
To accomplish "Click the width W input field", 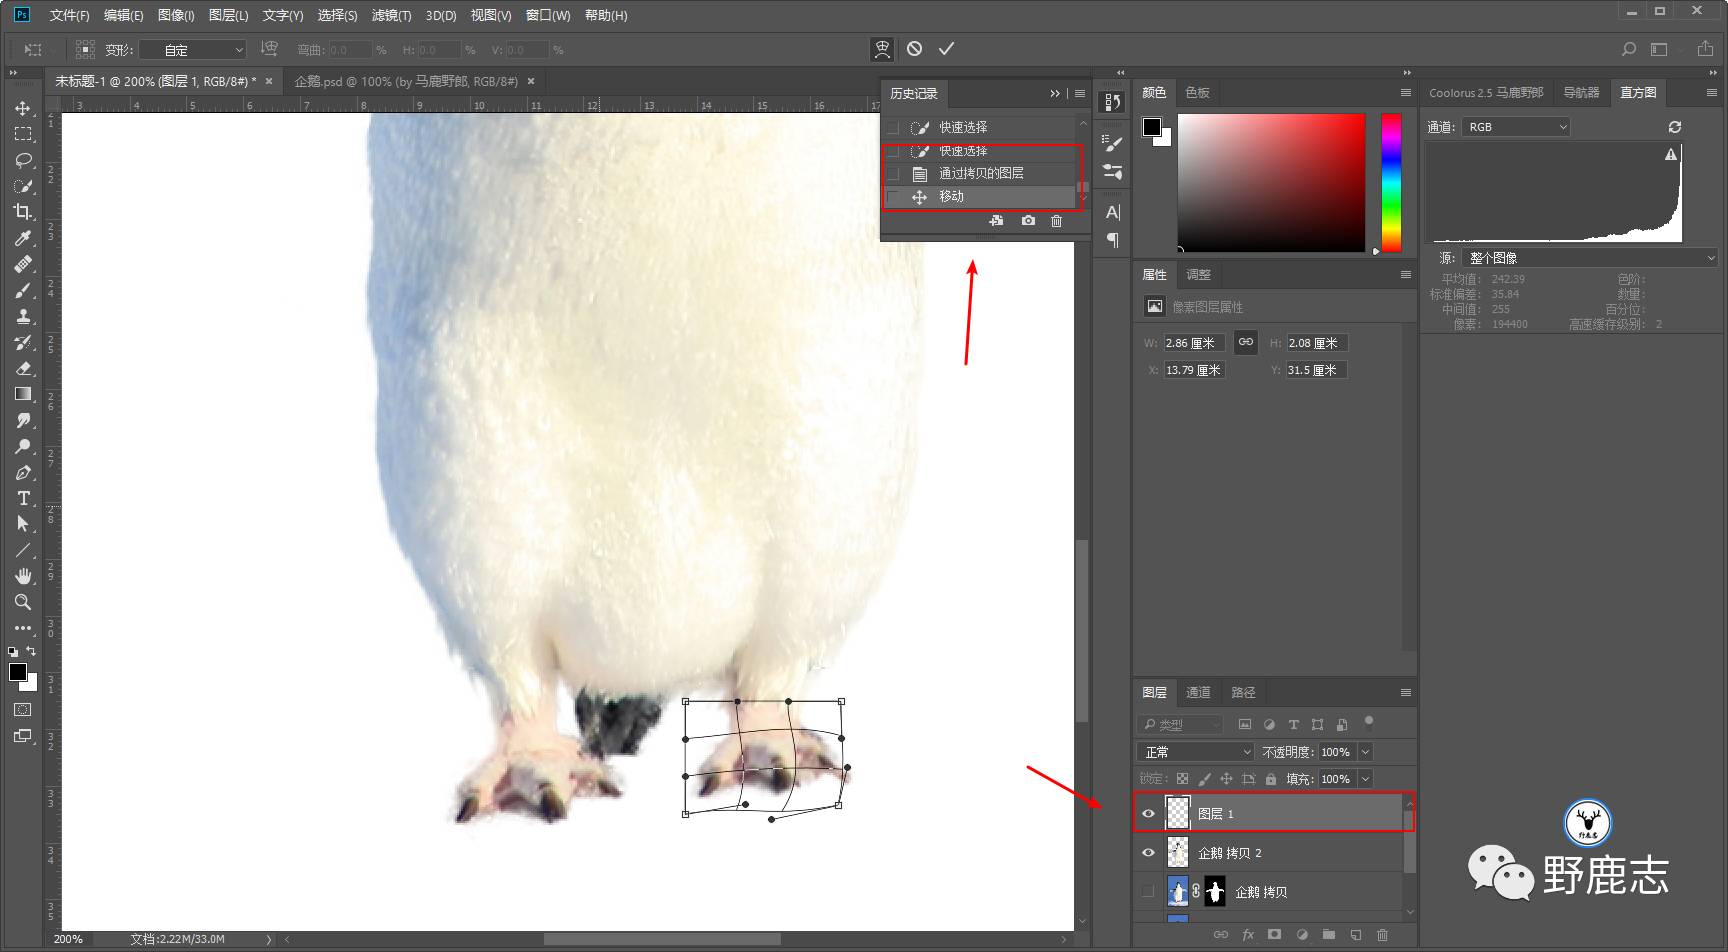I will click(1194, 343).
